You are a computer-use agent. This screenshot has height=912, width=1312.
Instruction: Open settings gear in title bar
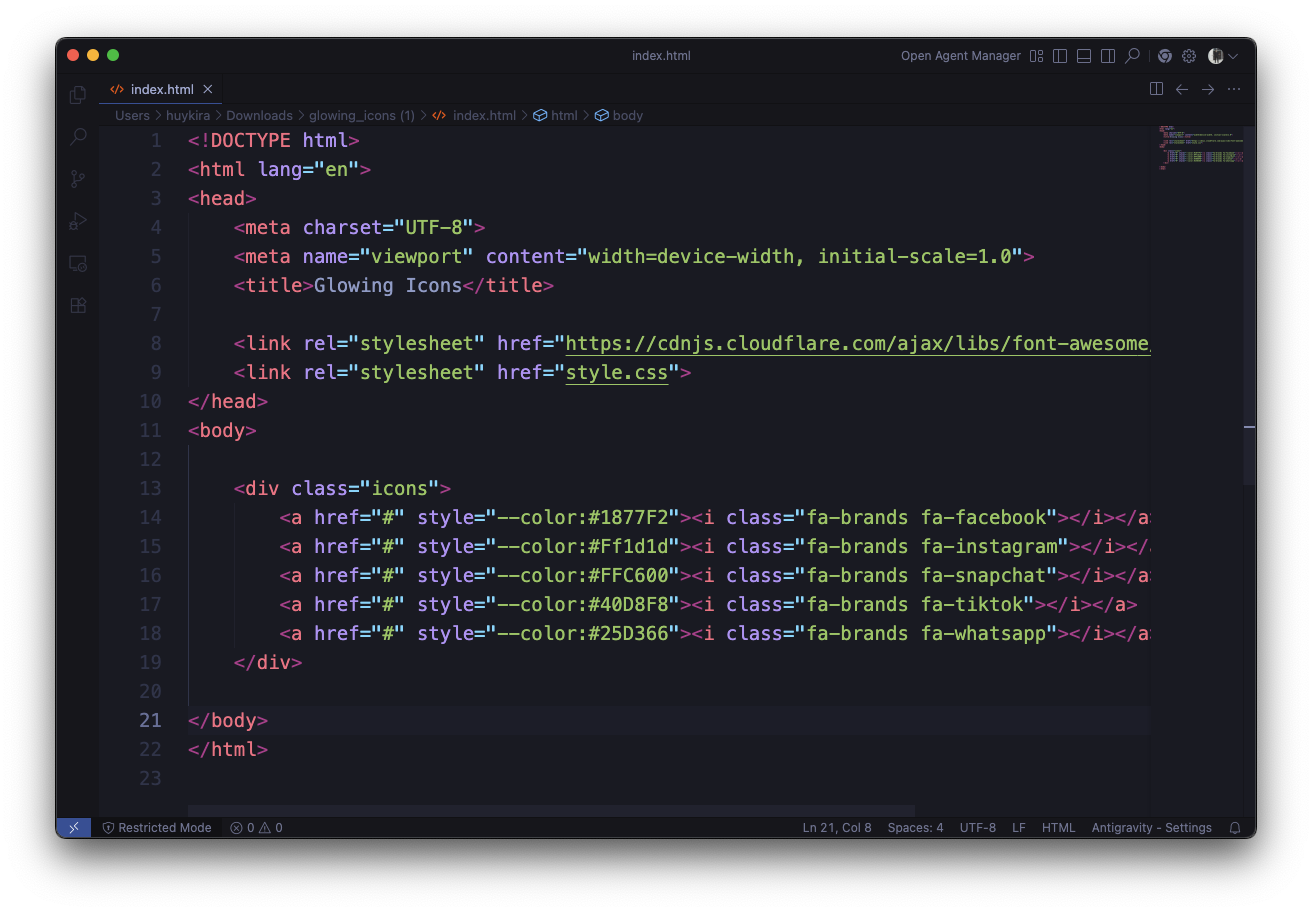point(1189,56)
